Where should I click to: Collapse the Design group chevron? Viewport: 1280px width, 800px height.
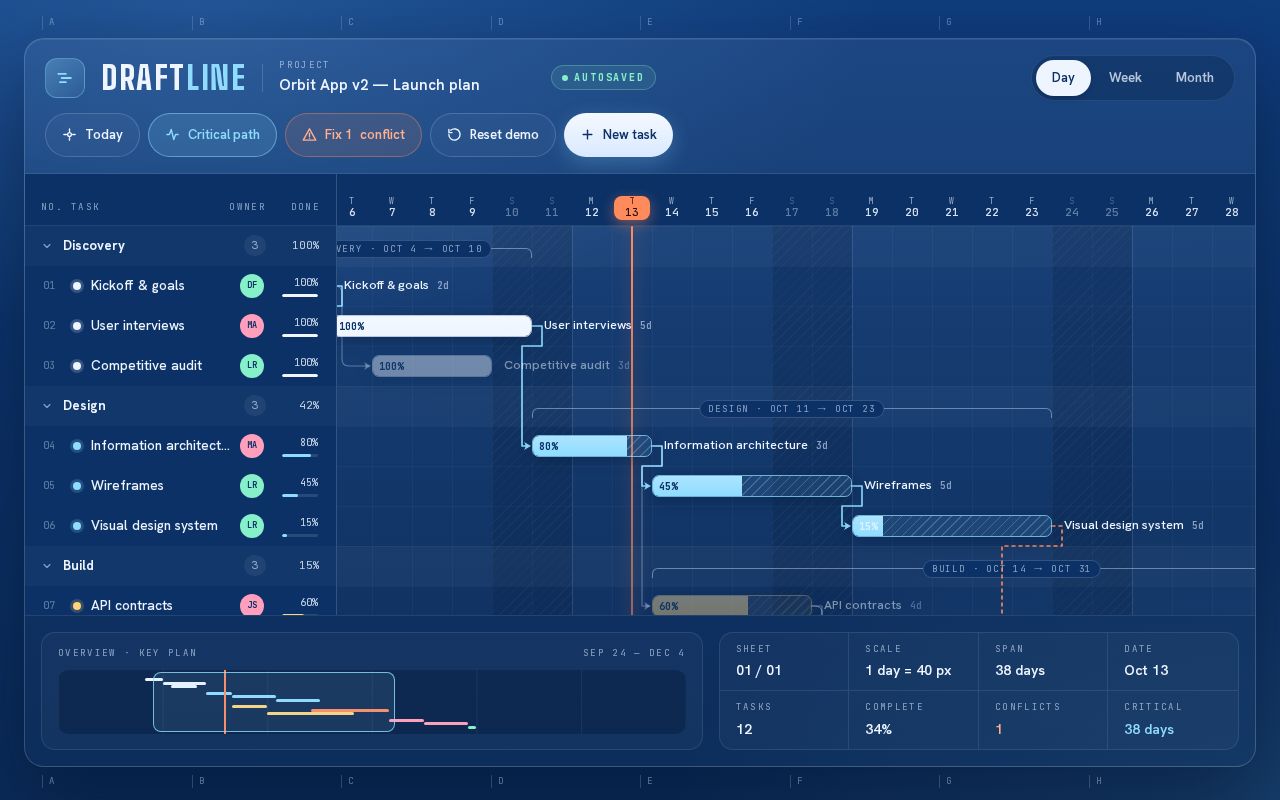(47, 406)
